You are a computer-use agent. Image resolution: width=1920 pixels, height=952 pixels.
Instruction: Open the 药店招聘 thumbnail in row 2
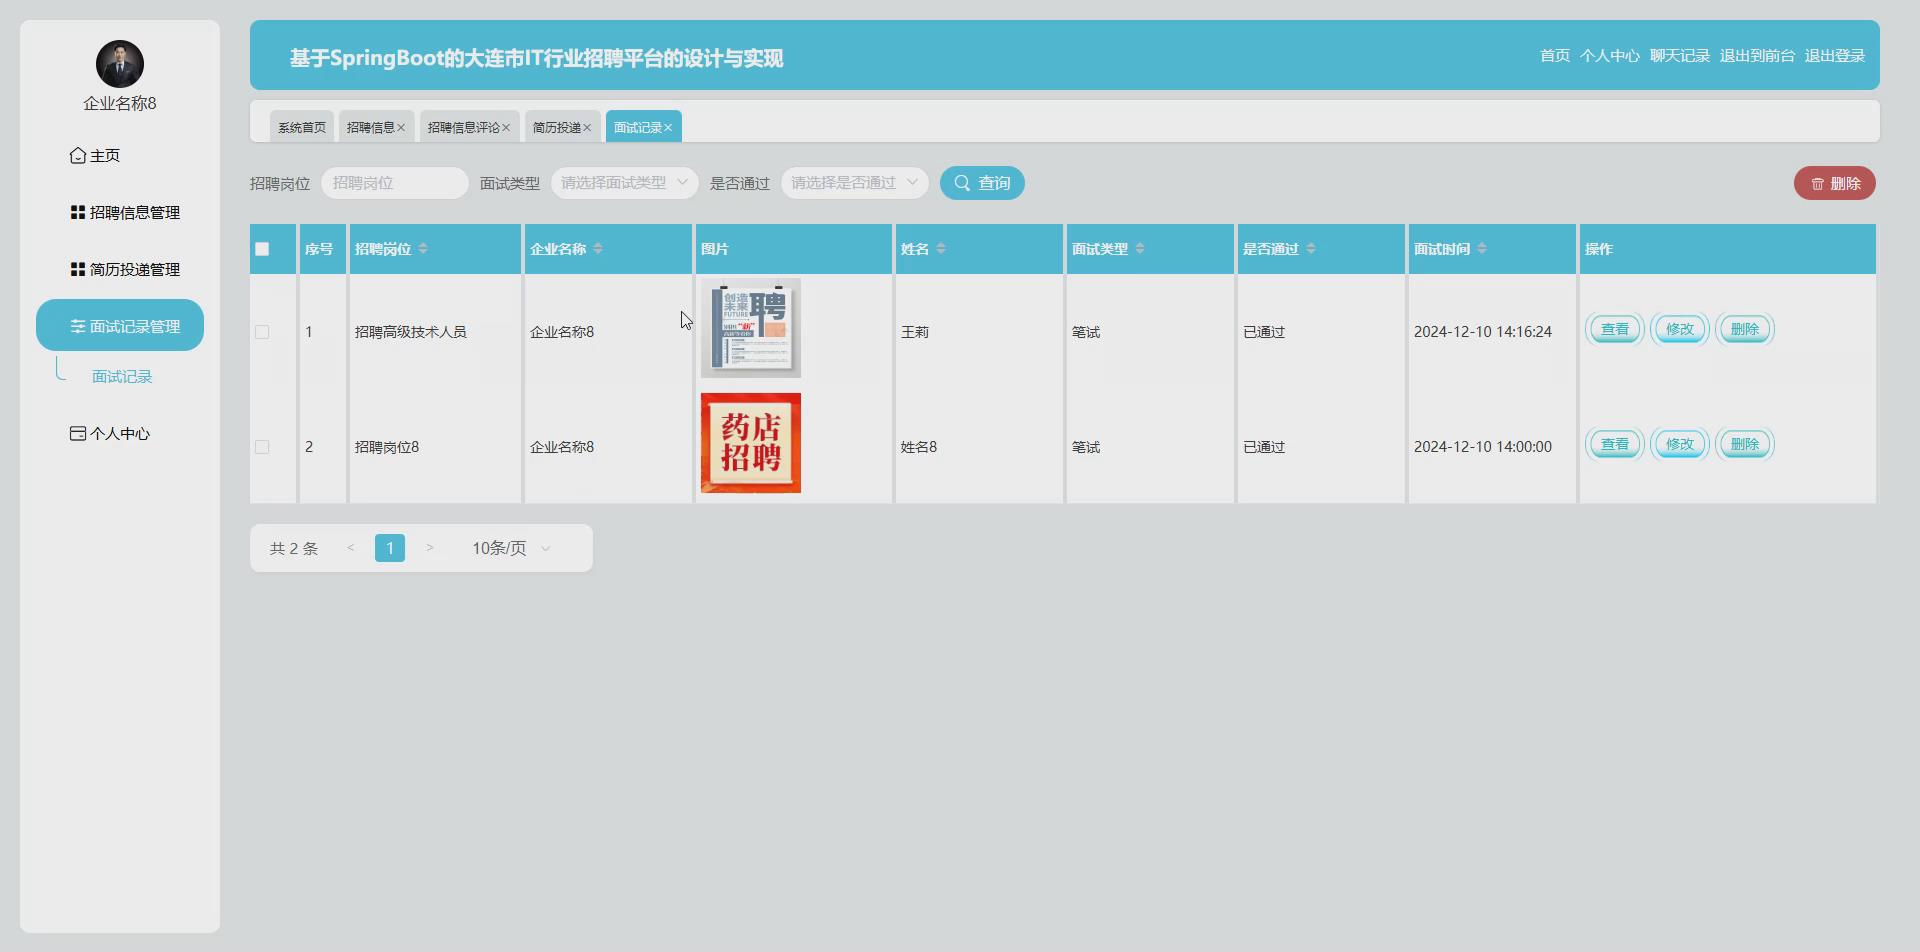[751, 443]
